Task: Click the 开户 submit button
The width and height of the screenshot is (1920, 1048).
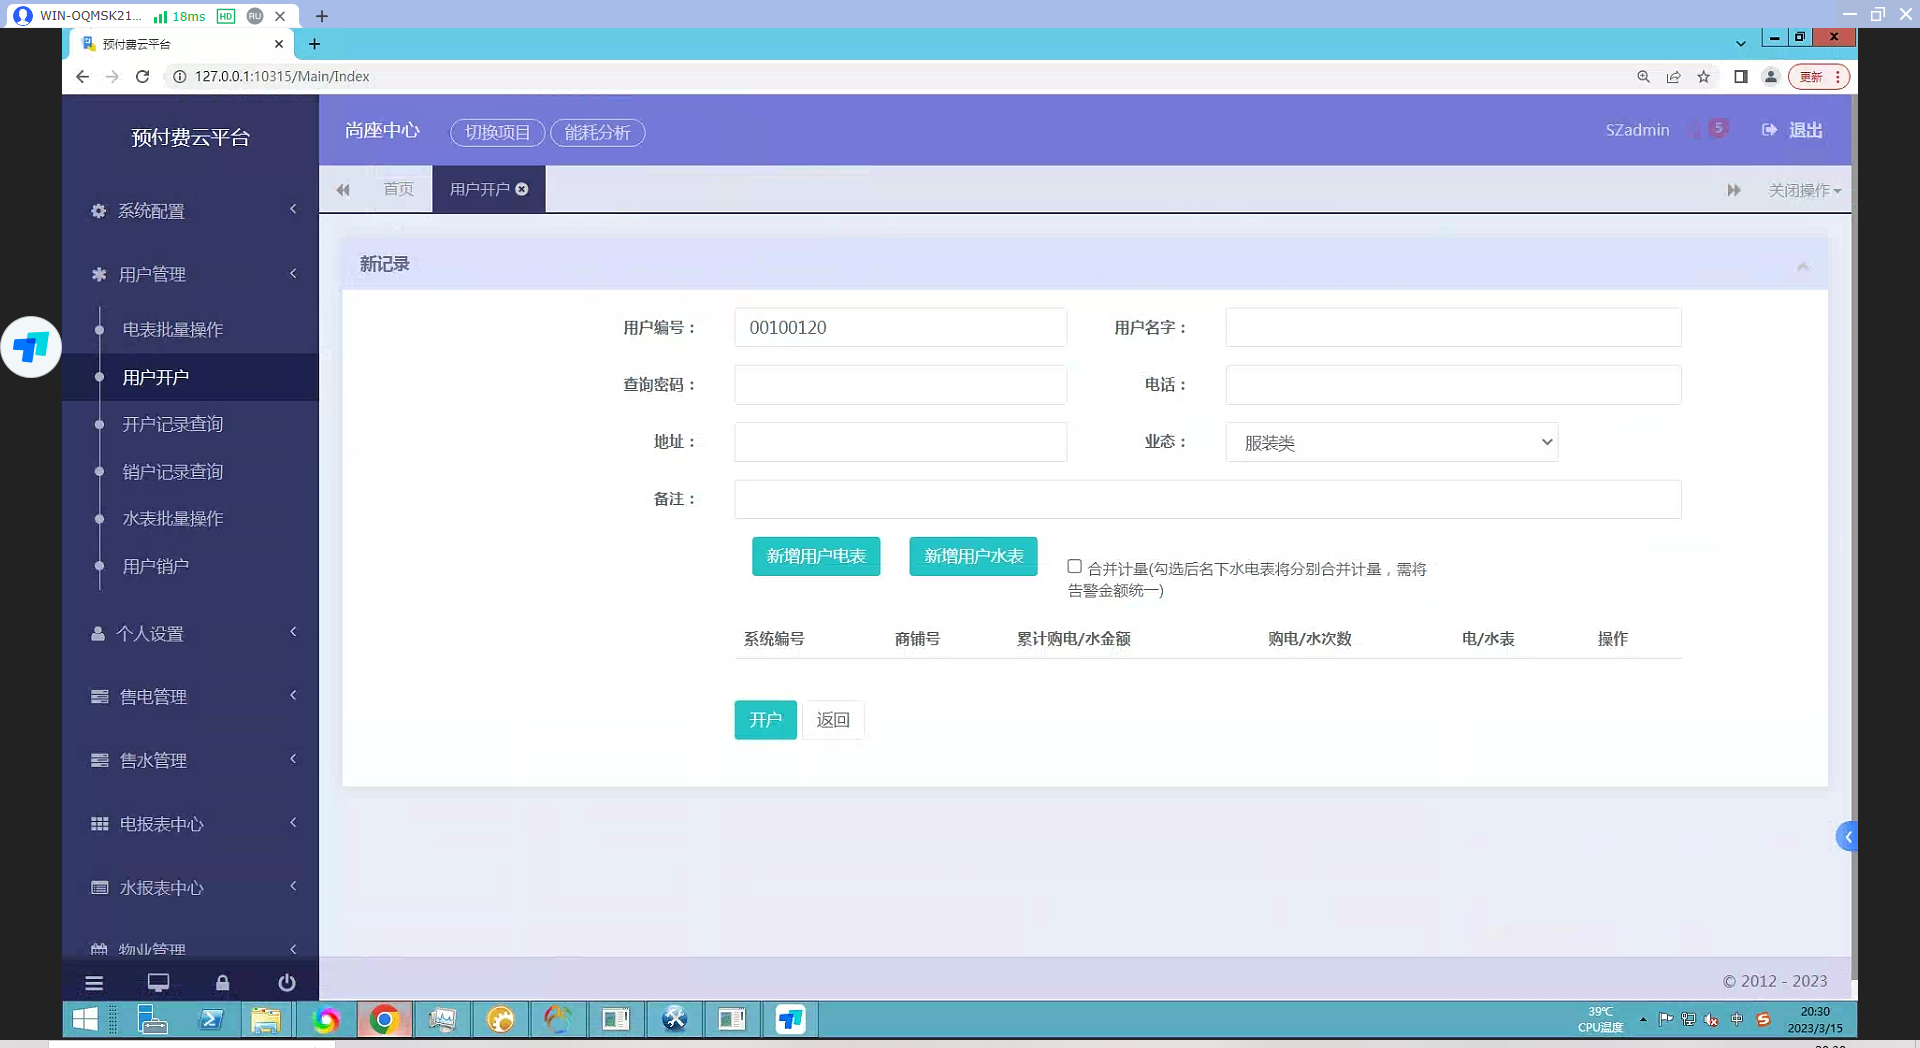Action: 765,720
